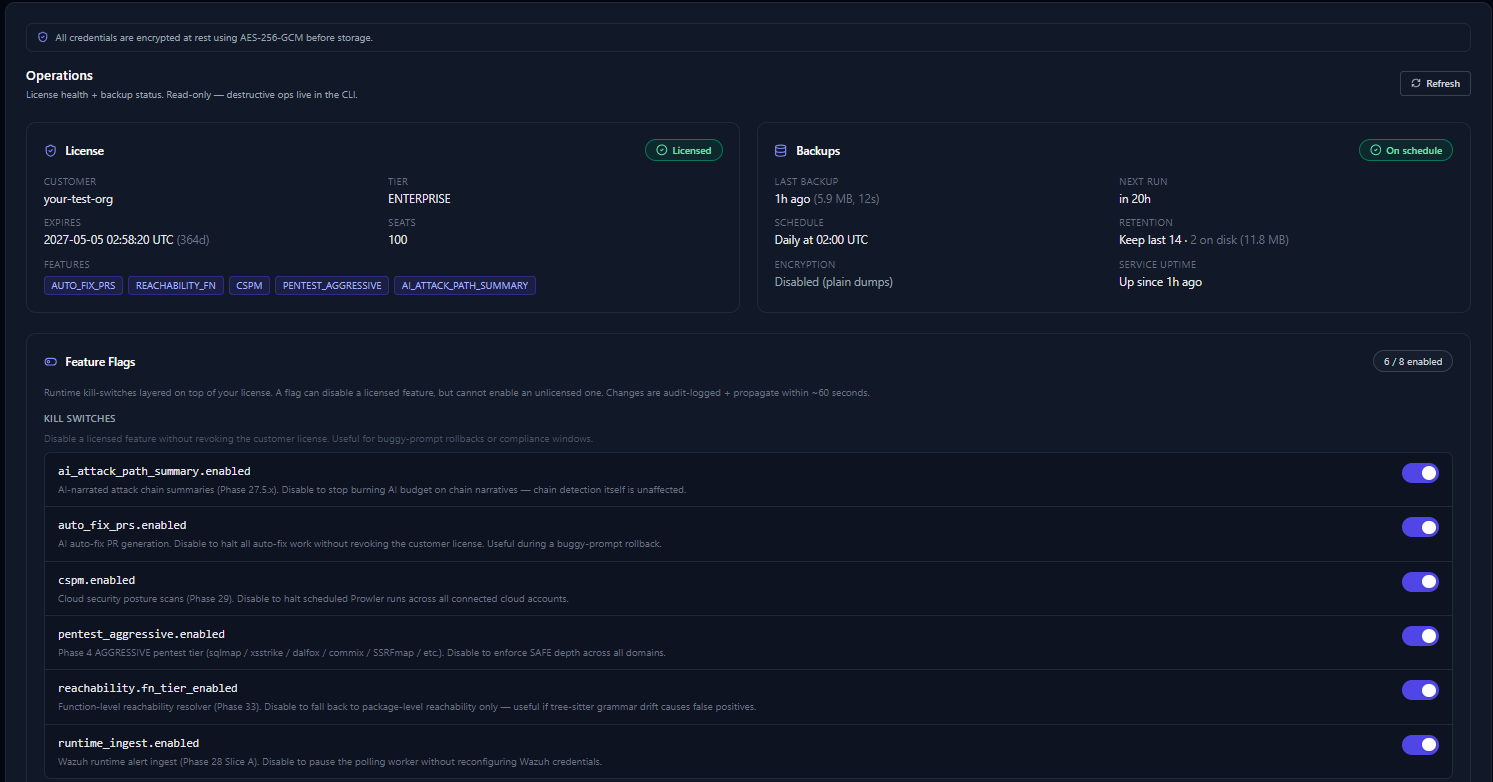Click the next run value in 20h
1493x782 pixels.
click(1136, 199)
